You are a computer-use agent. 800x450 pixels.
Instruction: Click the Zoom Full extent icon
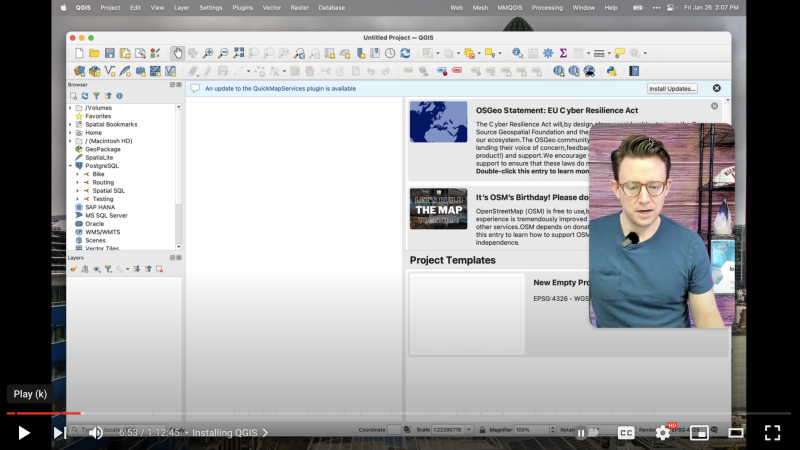pos(238,53)
